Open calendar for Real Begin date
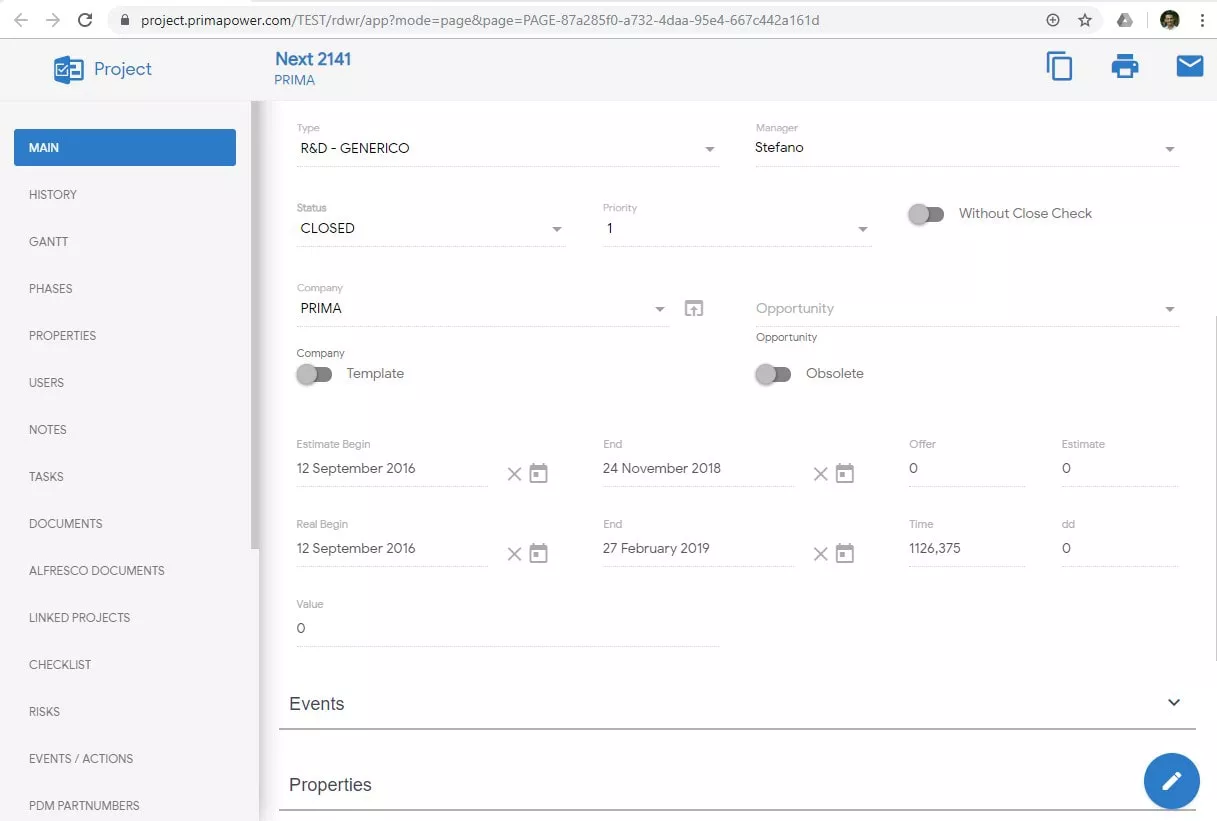The width and height of the screenshot is (1217, 821). point(538,553)
